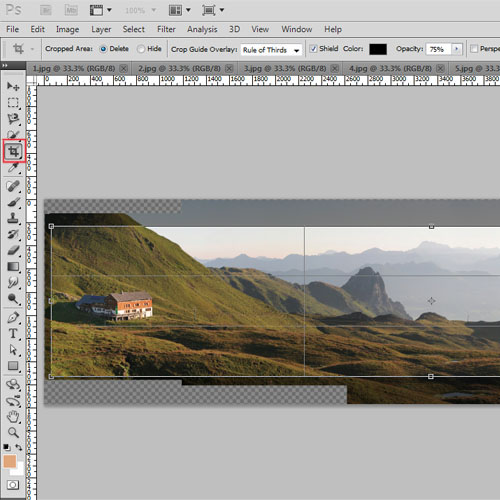Launch Bridge from application bar
The image size is (500, 500).
pyautogui.click(x=45, y=10)
